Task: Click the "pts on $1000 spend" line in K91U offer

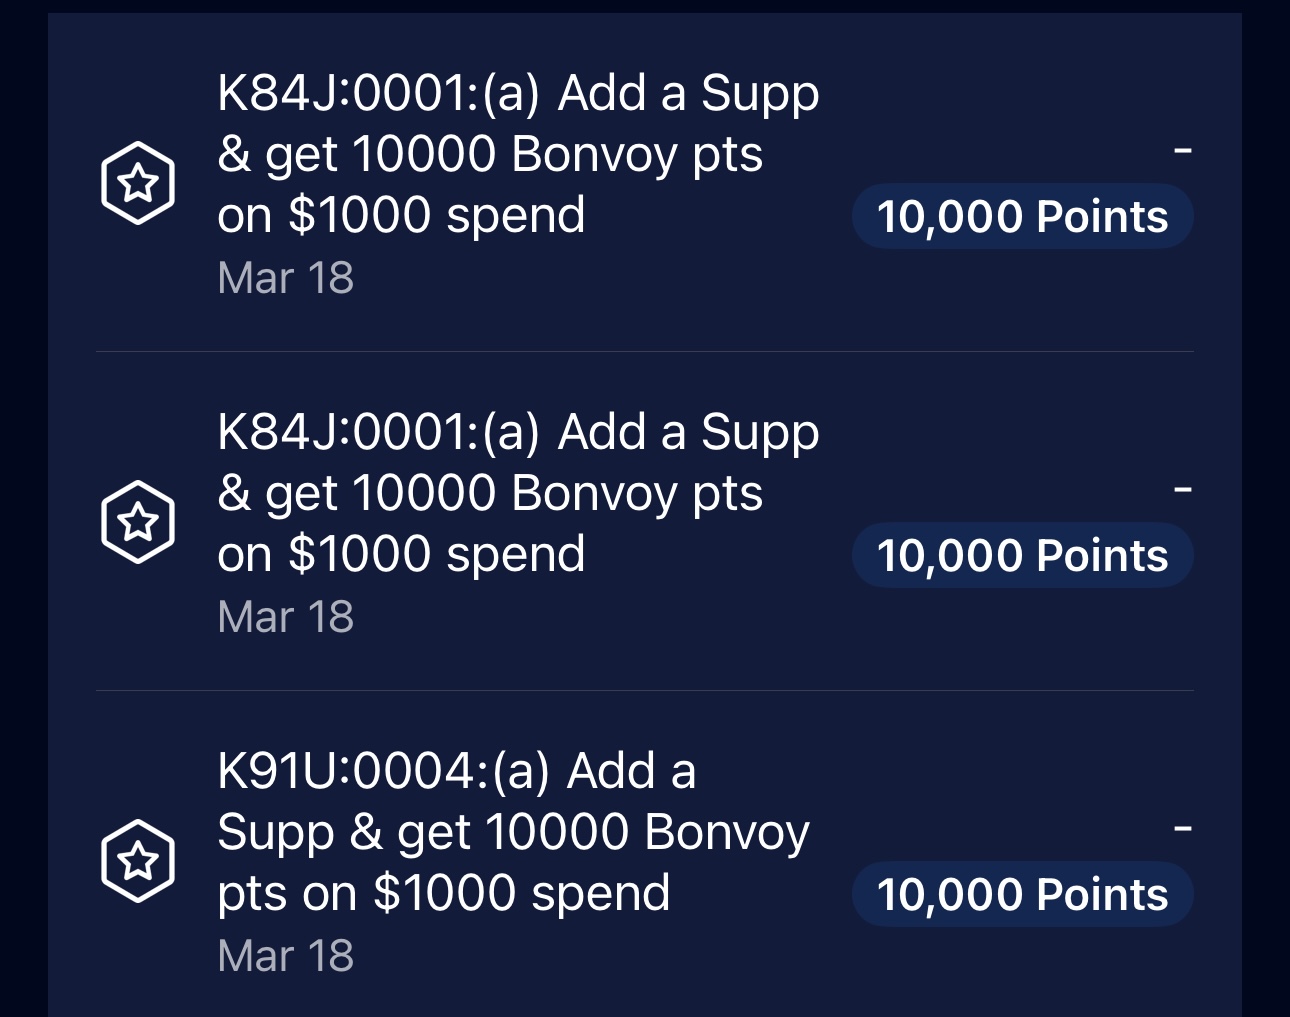Action: [x=444, y=894]
